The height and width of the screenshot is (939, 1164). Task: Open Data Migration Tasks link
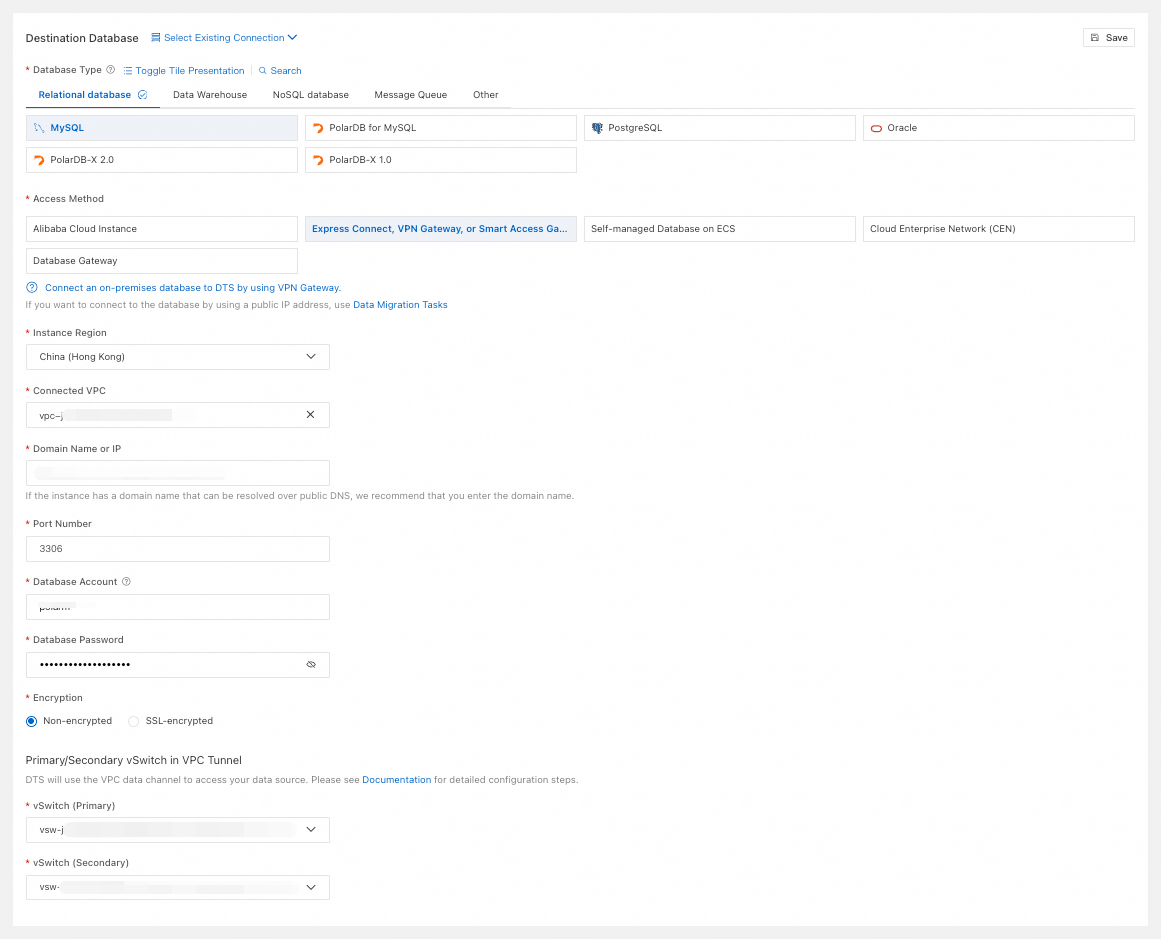point(401,305)
